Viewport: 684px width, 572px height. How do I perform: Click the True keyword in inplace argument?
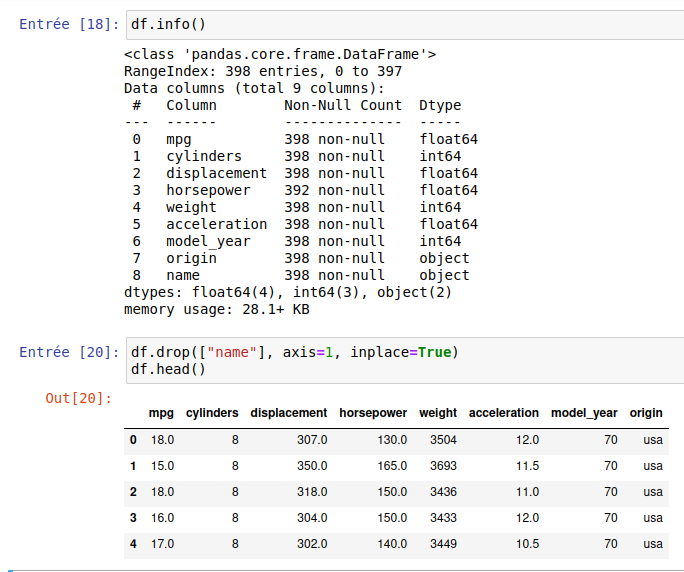(x=434, y=352)
